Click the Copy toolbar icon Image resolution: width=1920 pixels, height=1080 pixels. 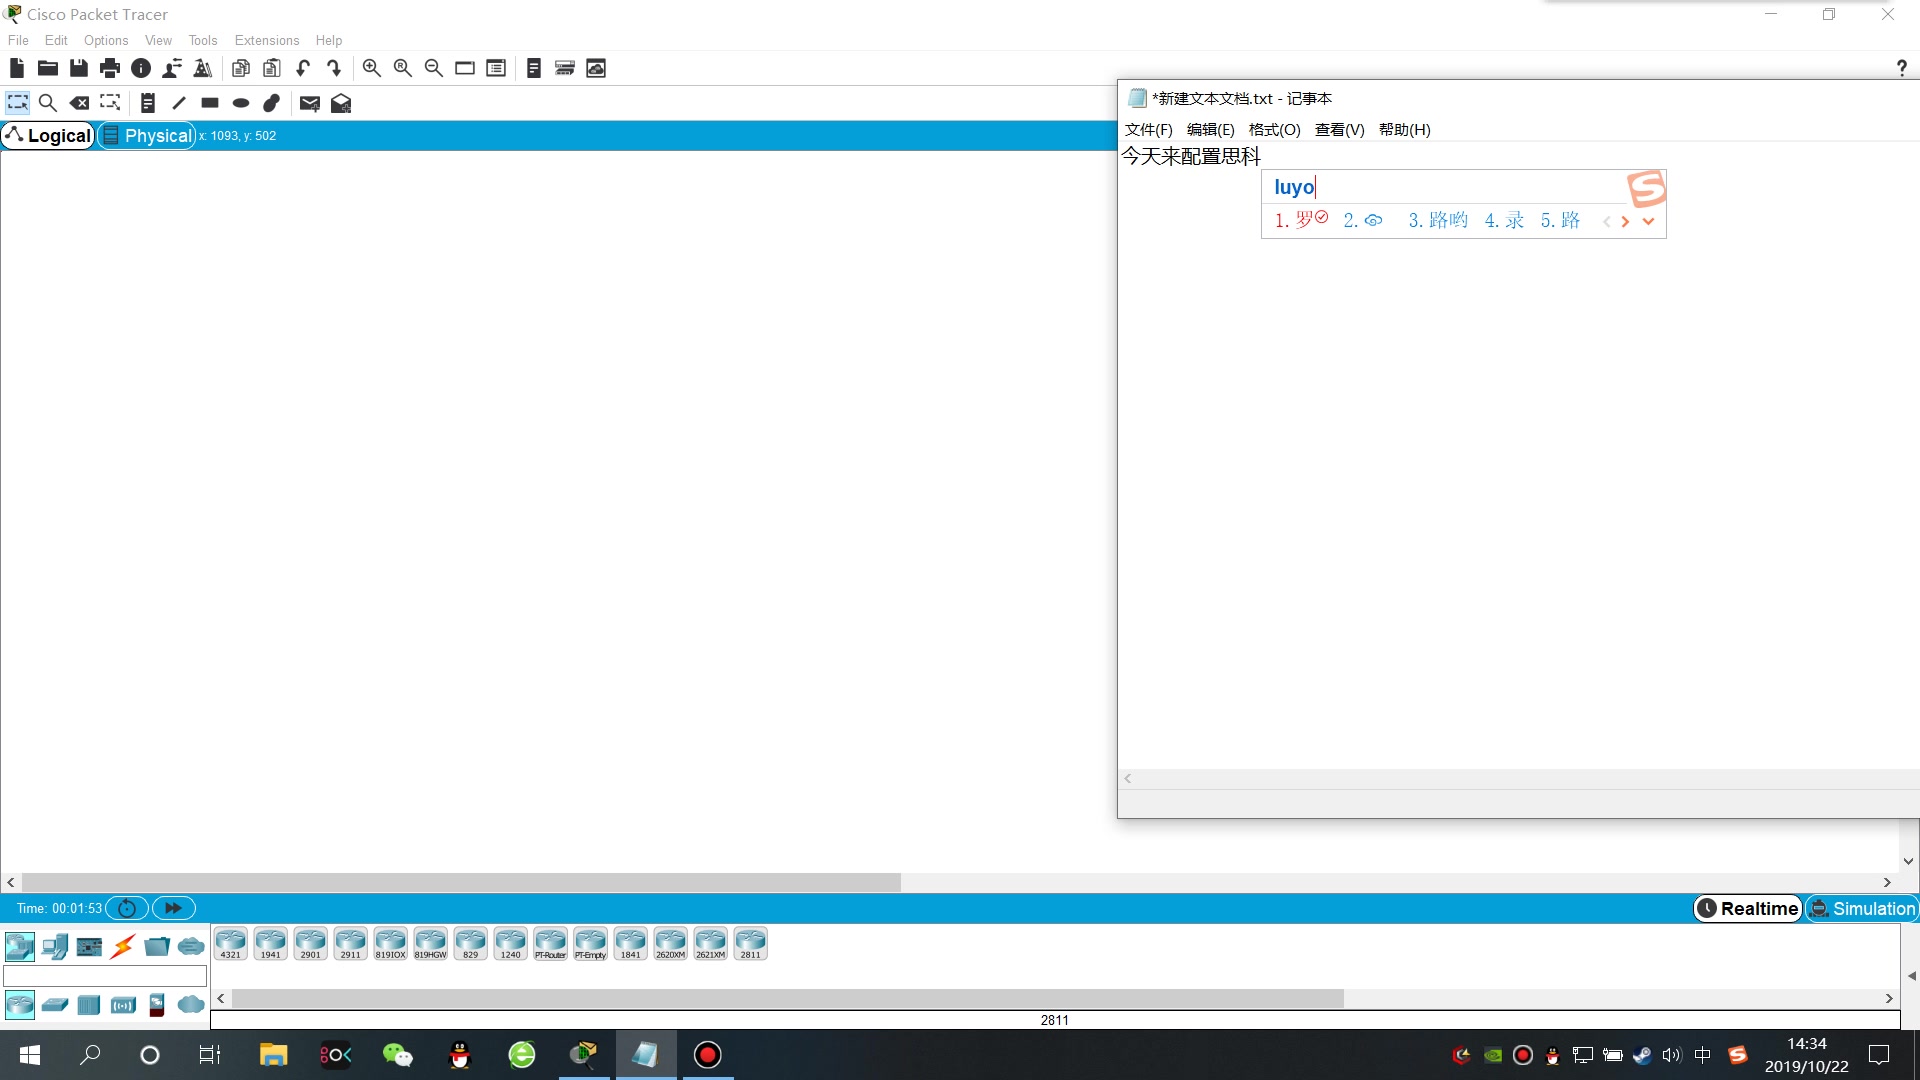pos(241,68)
